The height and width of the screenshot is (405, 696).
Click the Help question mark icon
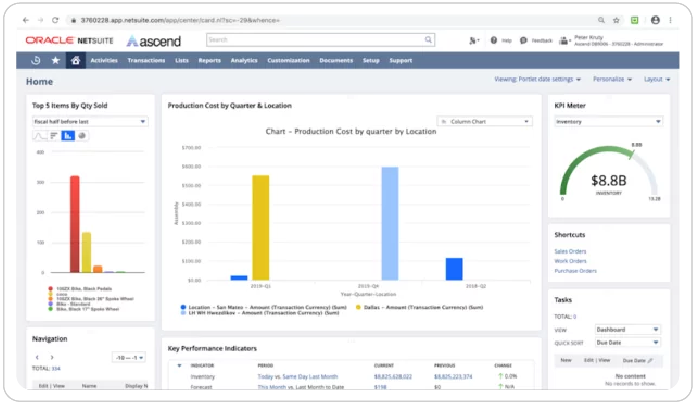click(x=494, y=40)
